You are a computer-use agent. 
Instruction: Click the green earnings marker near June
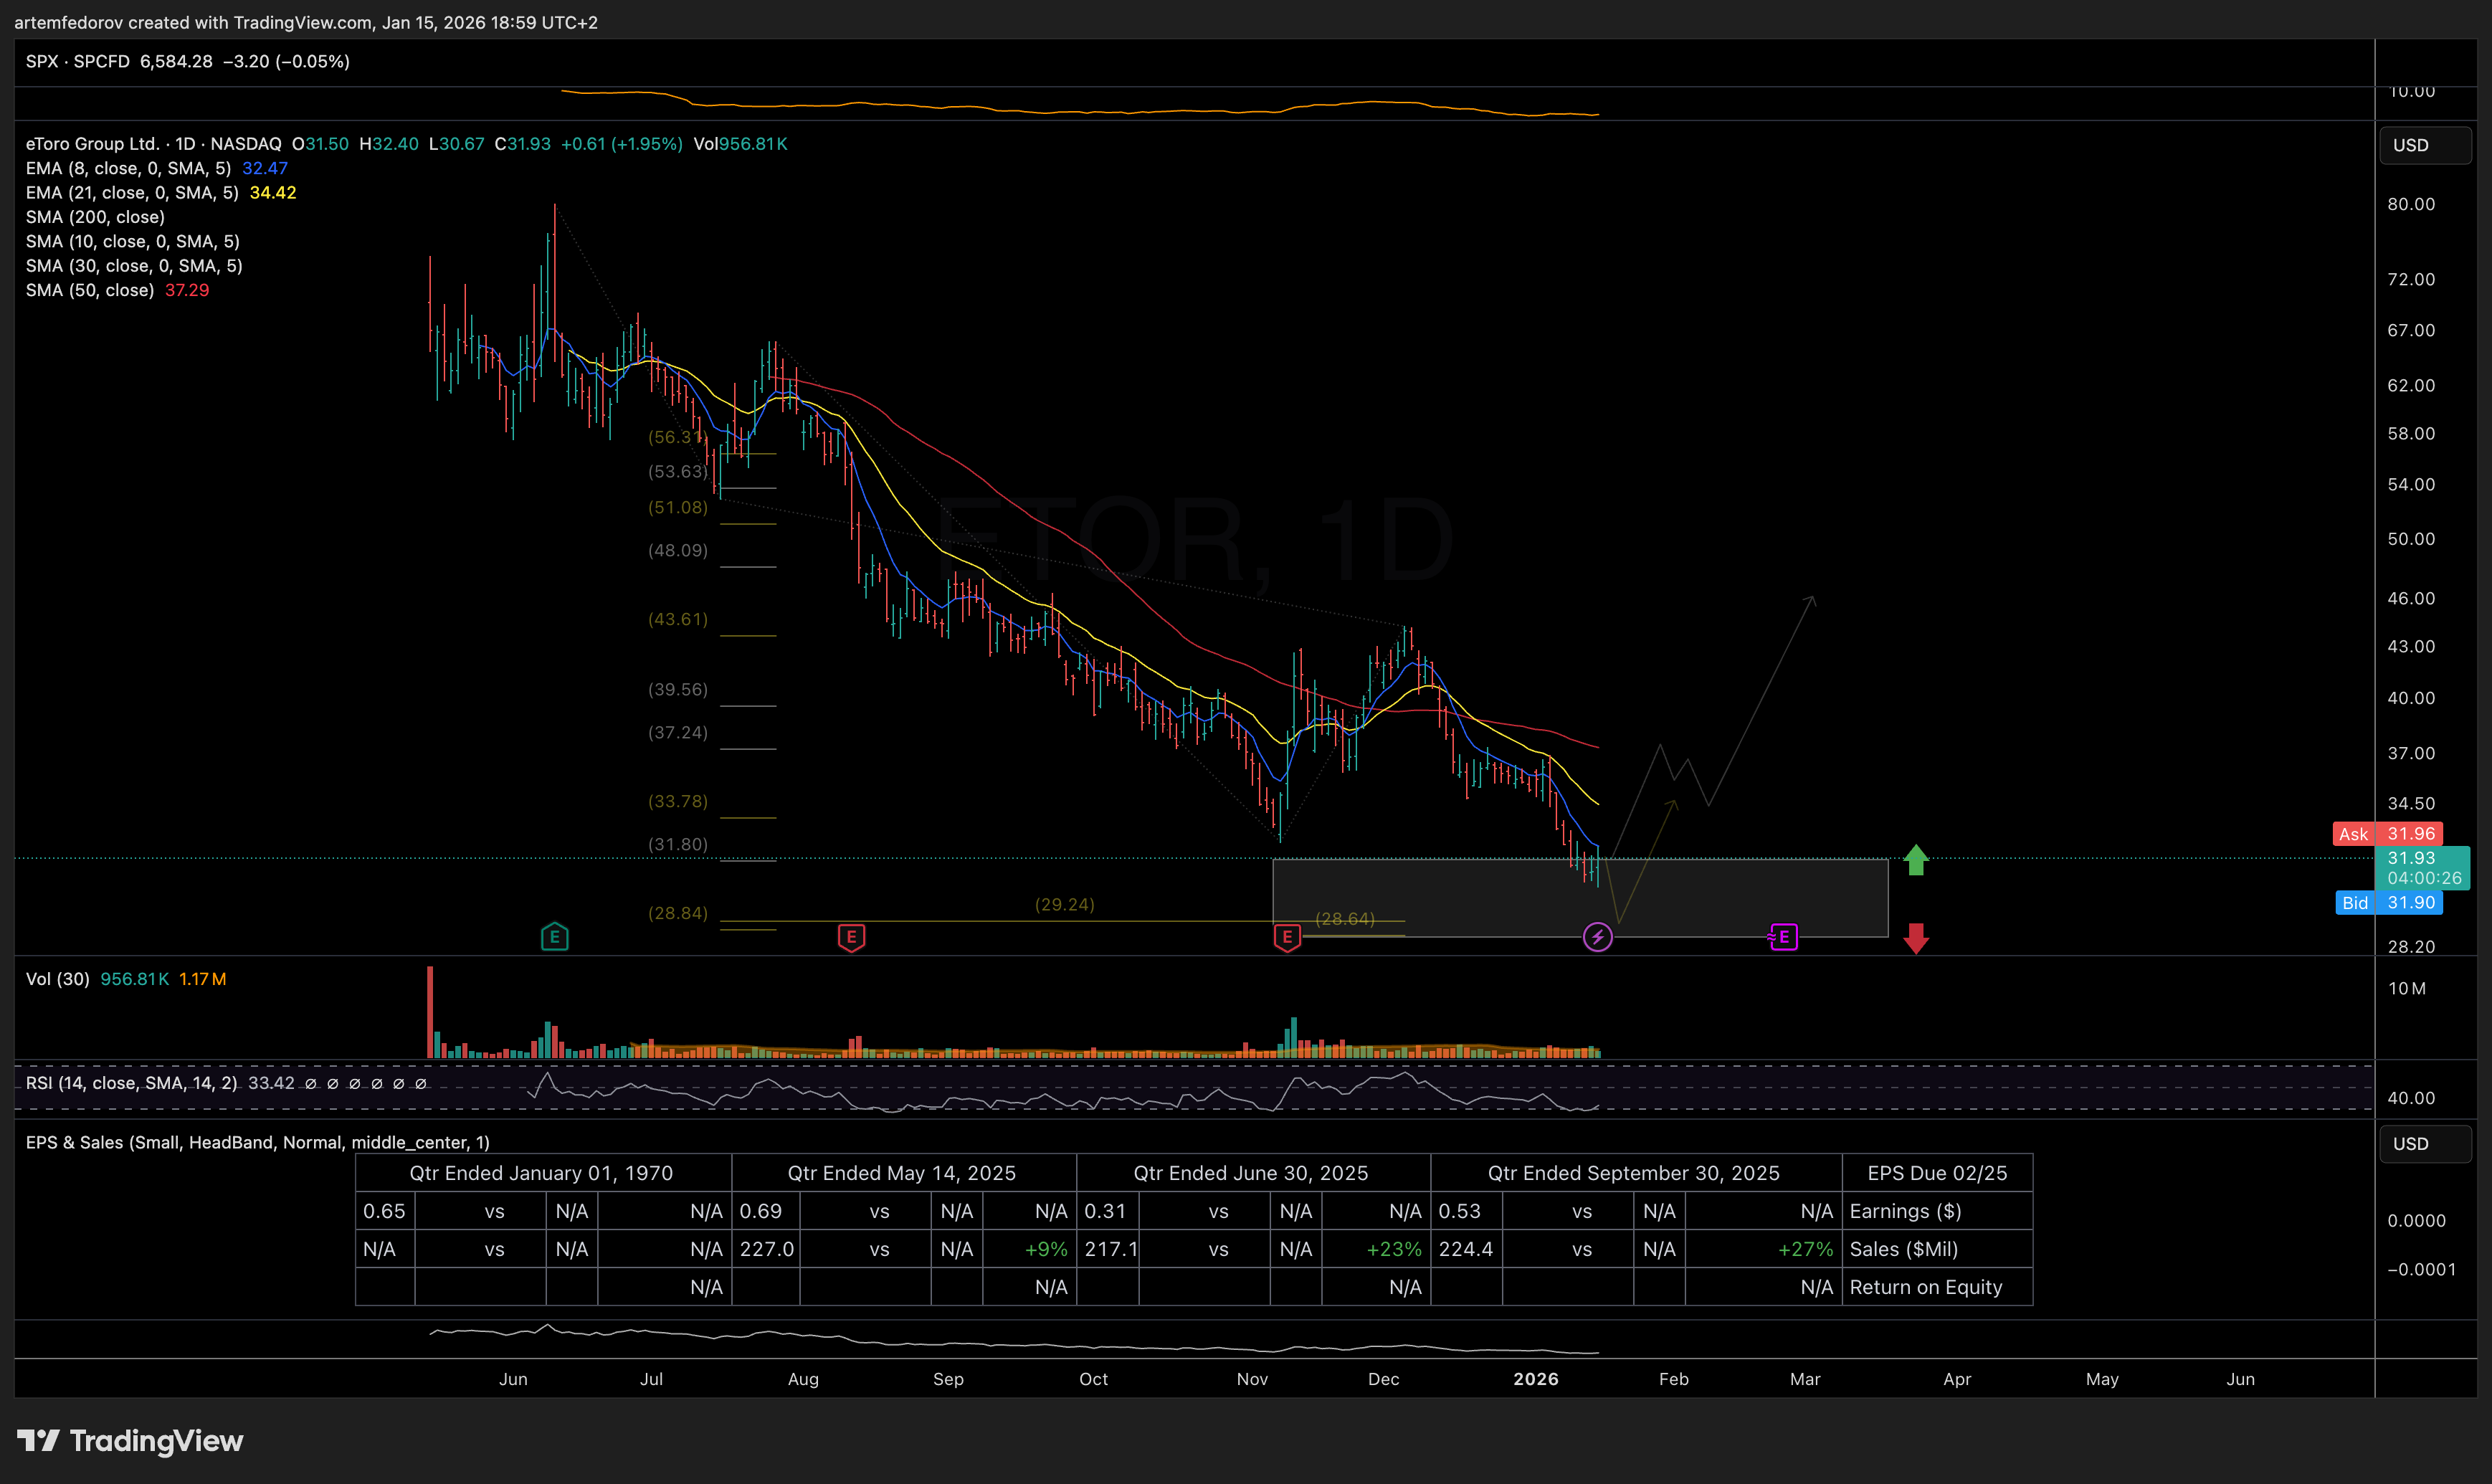pyautogui.click(x=554, y=937)
